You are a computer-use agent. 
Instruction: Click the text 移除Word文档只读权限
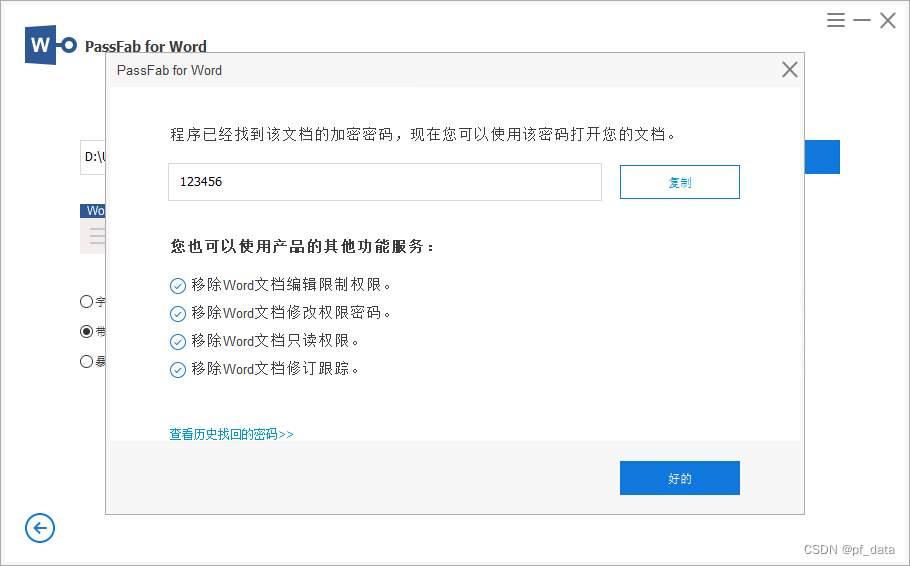click(x=275, y=340)
